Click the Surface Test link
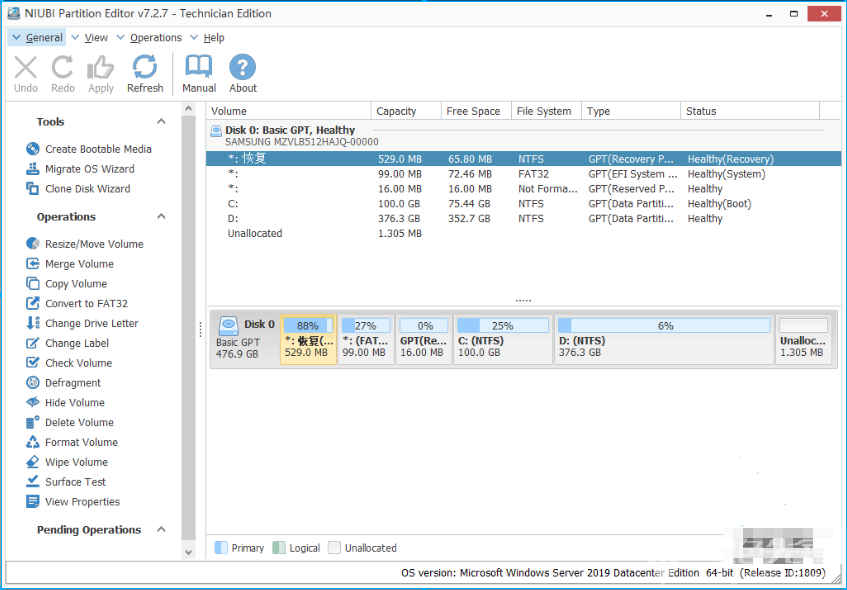 point(76,481)
